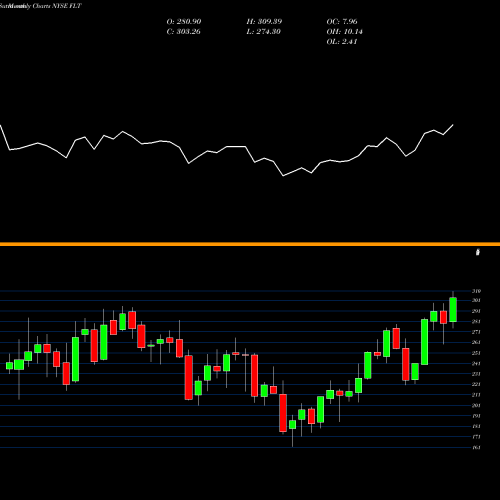Click the low value L: 274.30
The height and width of the screenshot is (500, 500).
click(x=263, y=31)
